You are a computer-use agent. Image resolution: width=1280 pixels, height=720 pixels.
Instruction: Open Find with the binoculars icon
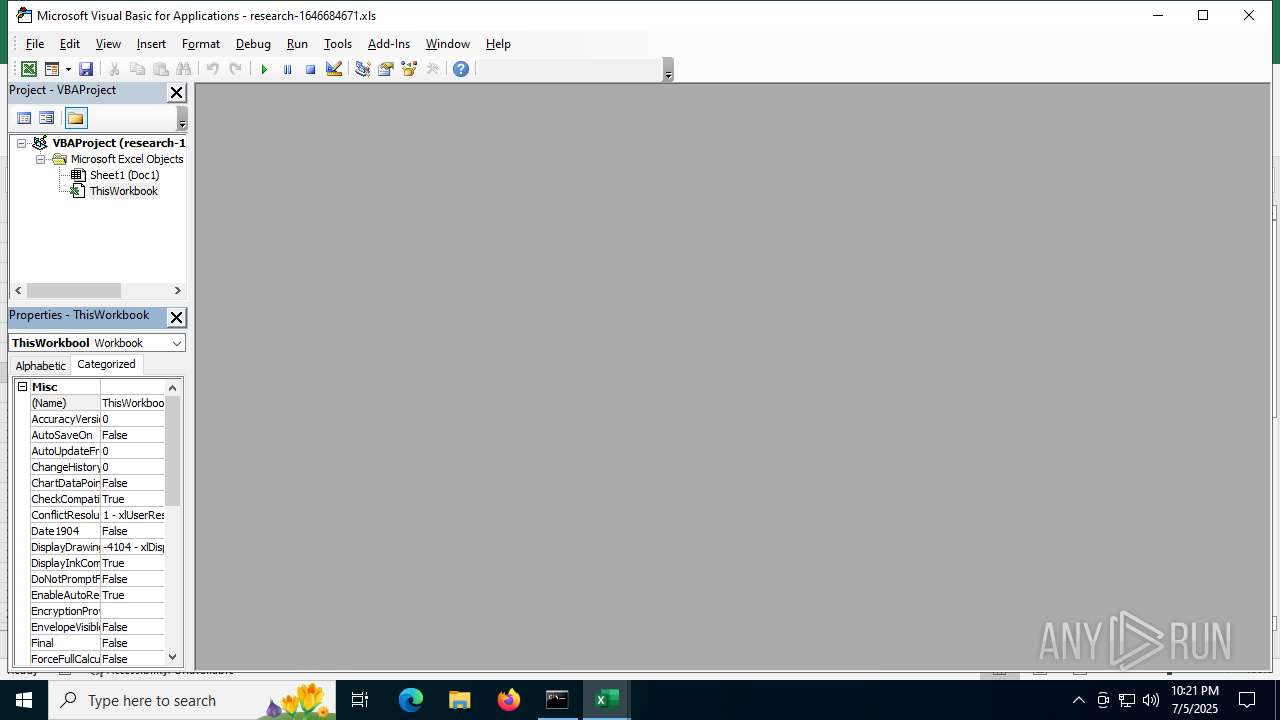click(x=184, y=69)
